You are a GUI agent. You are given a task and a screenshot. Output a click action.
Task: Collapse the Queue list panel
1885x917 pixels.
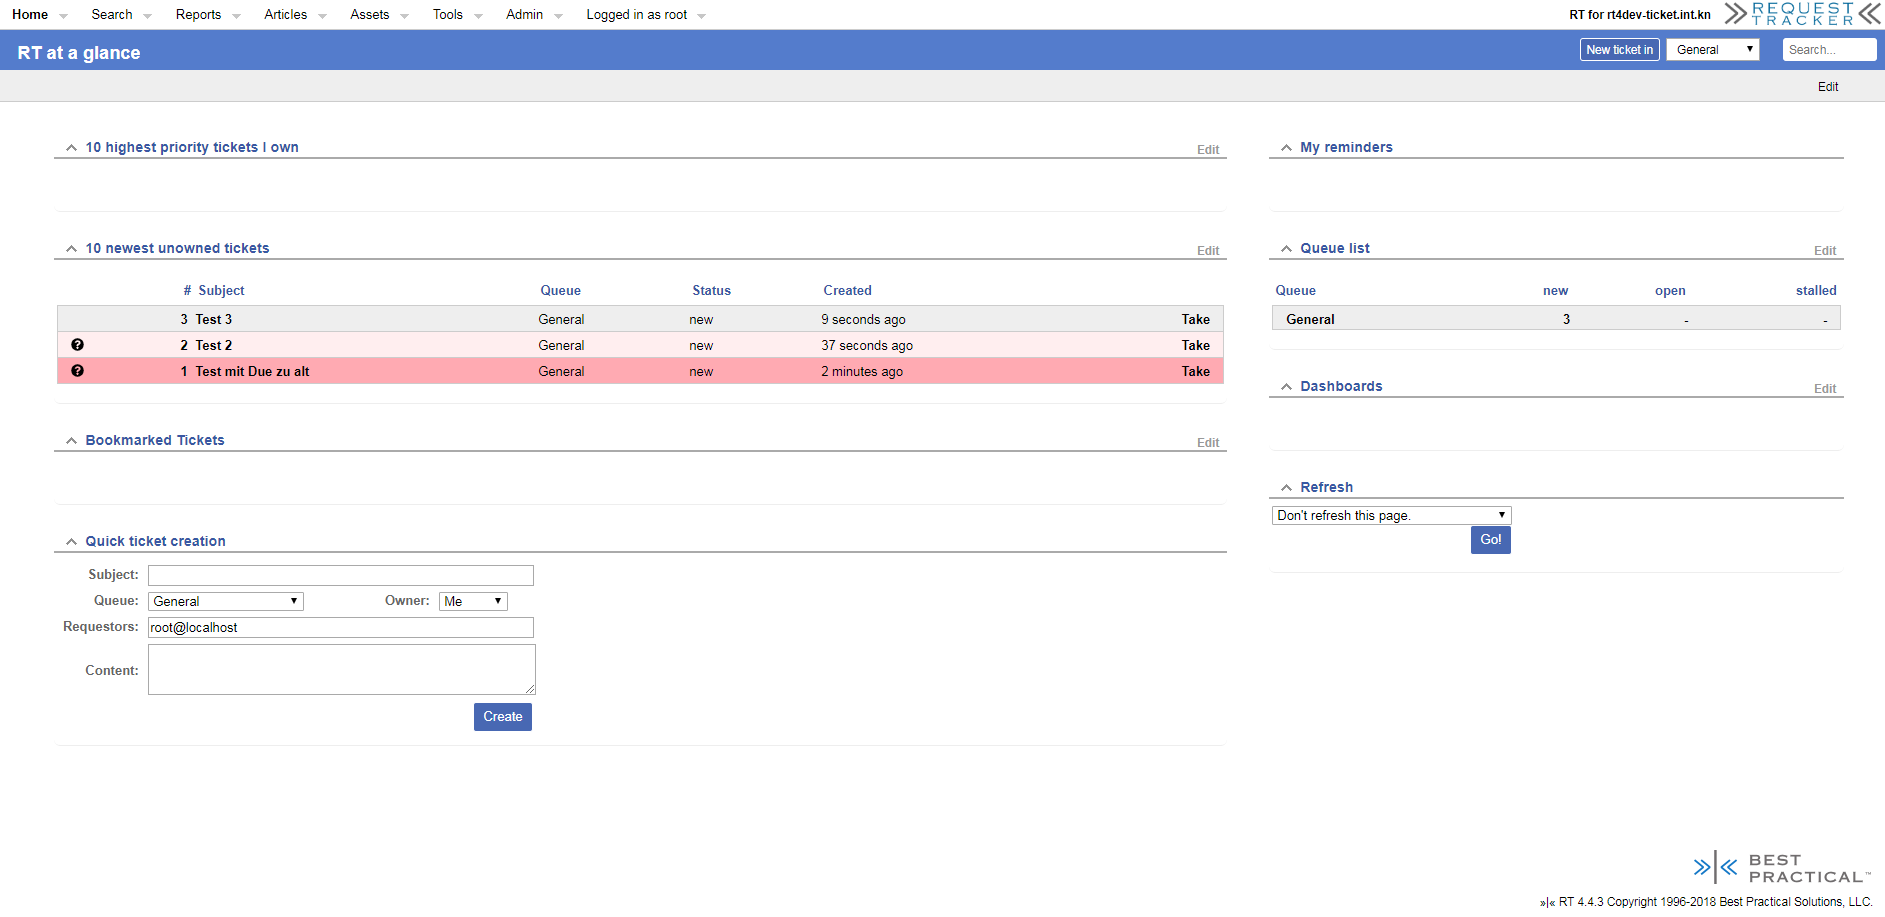[1286, 249]
